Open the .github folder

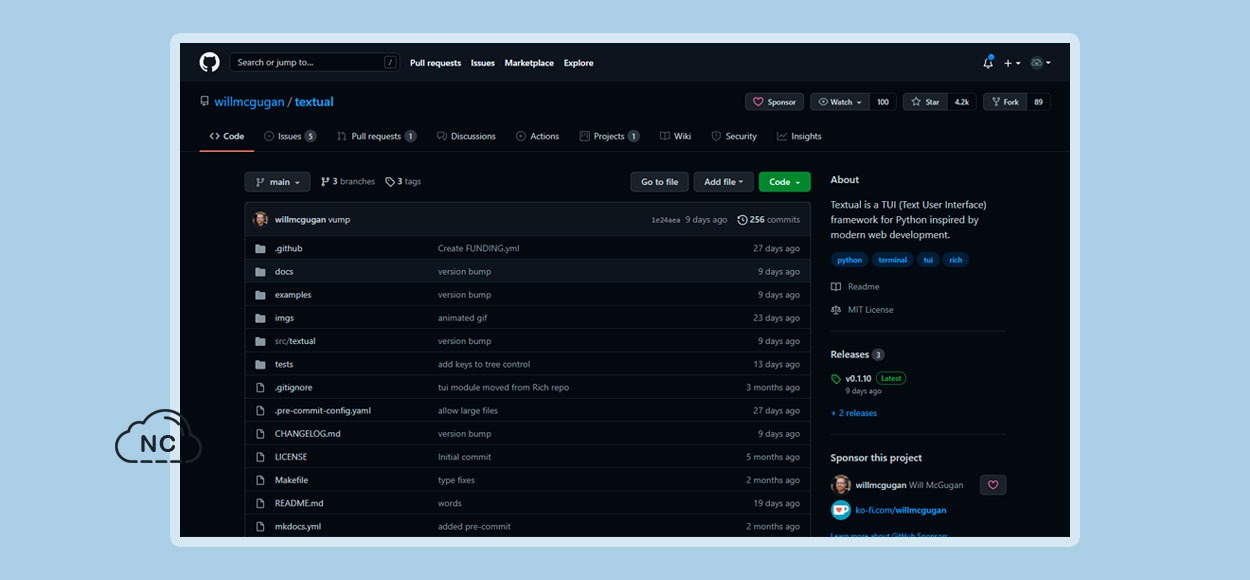(288, 248)
